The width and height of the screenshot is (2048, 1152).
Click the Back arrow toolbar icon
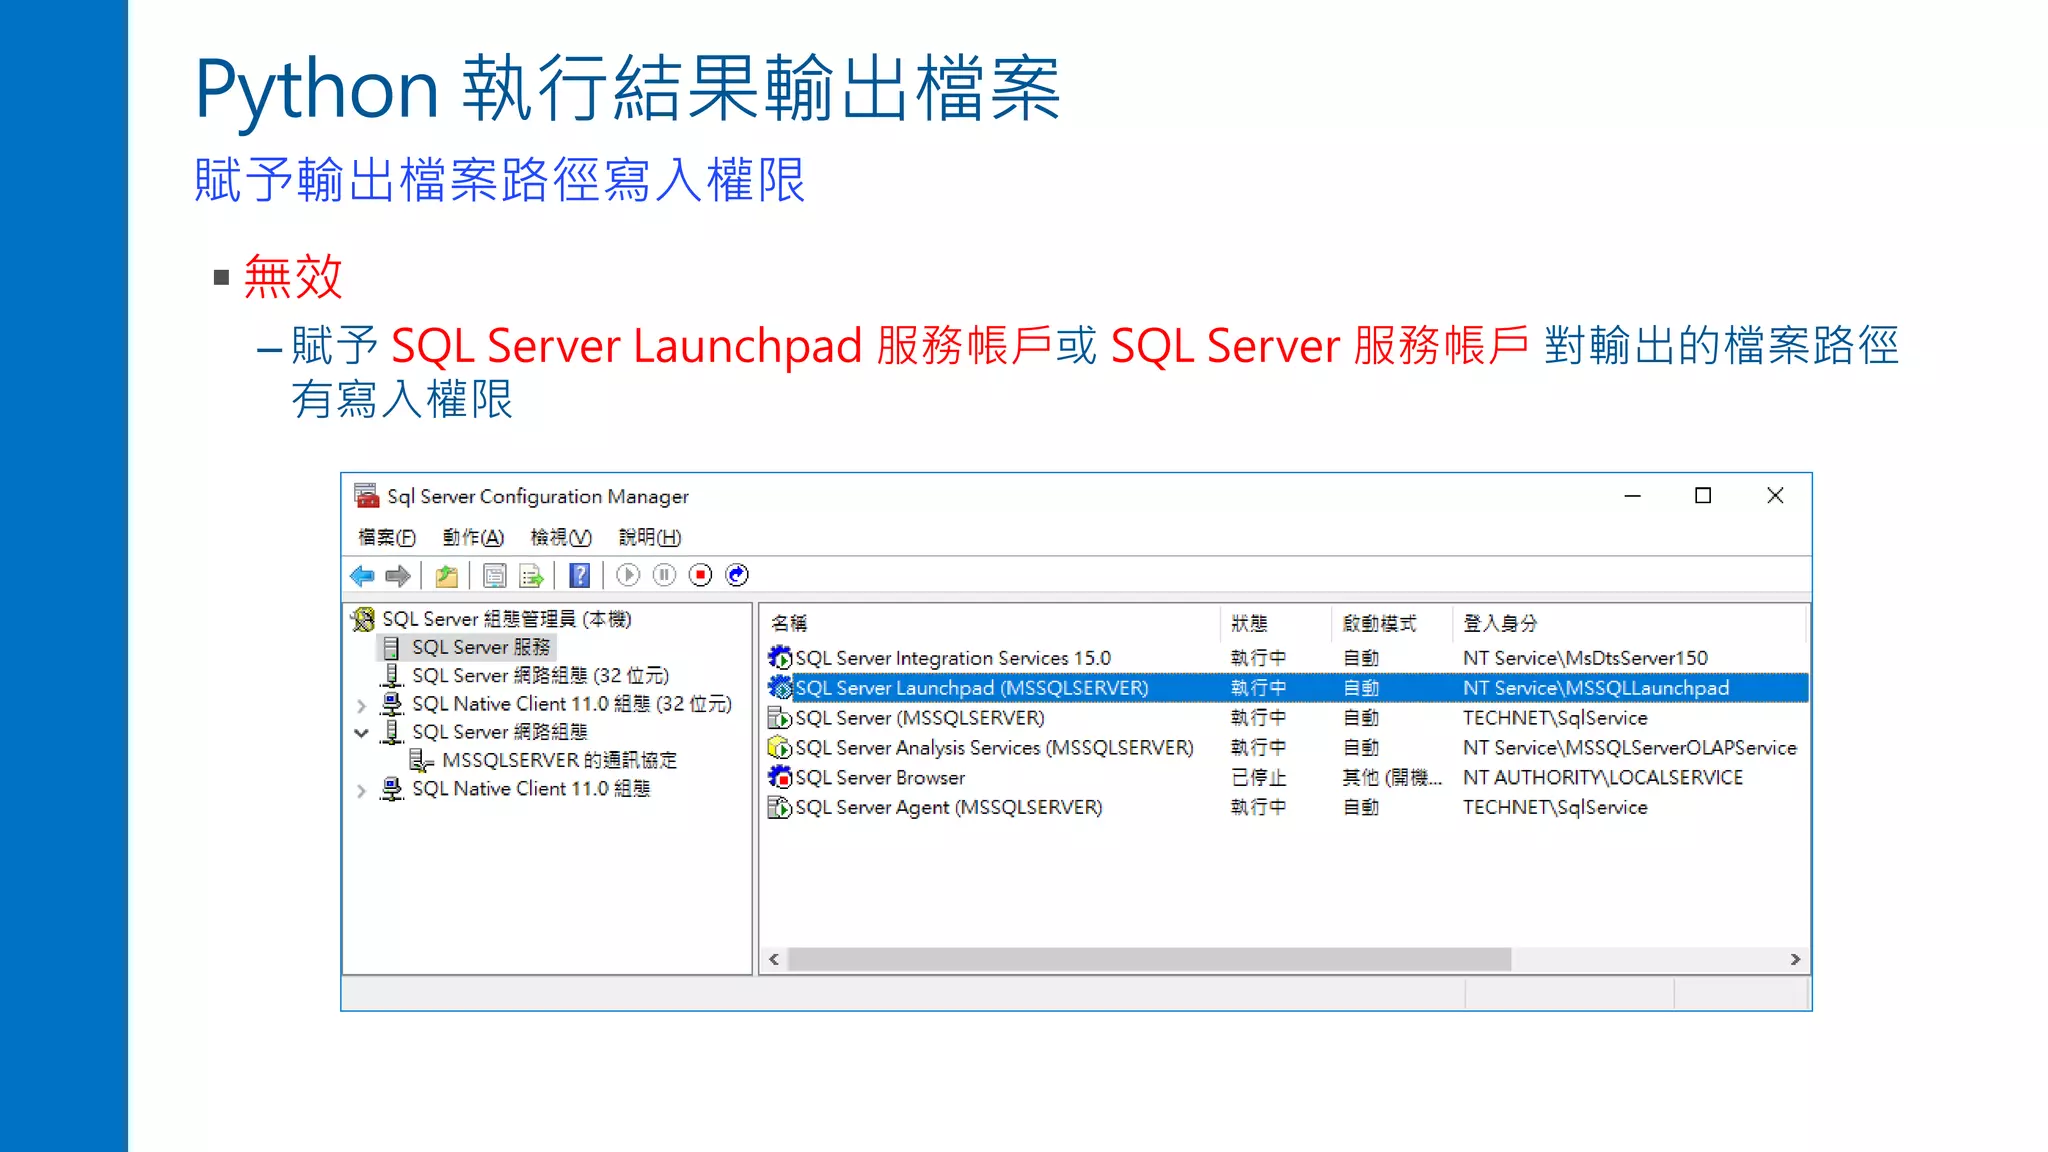[x=361, y=576]
